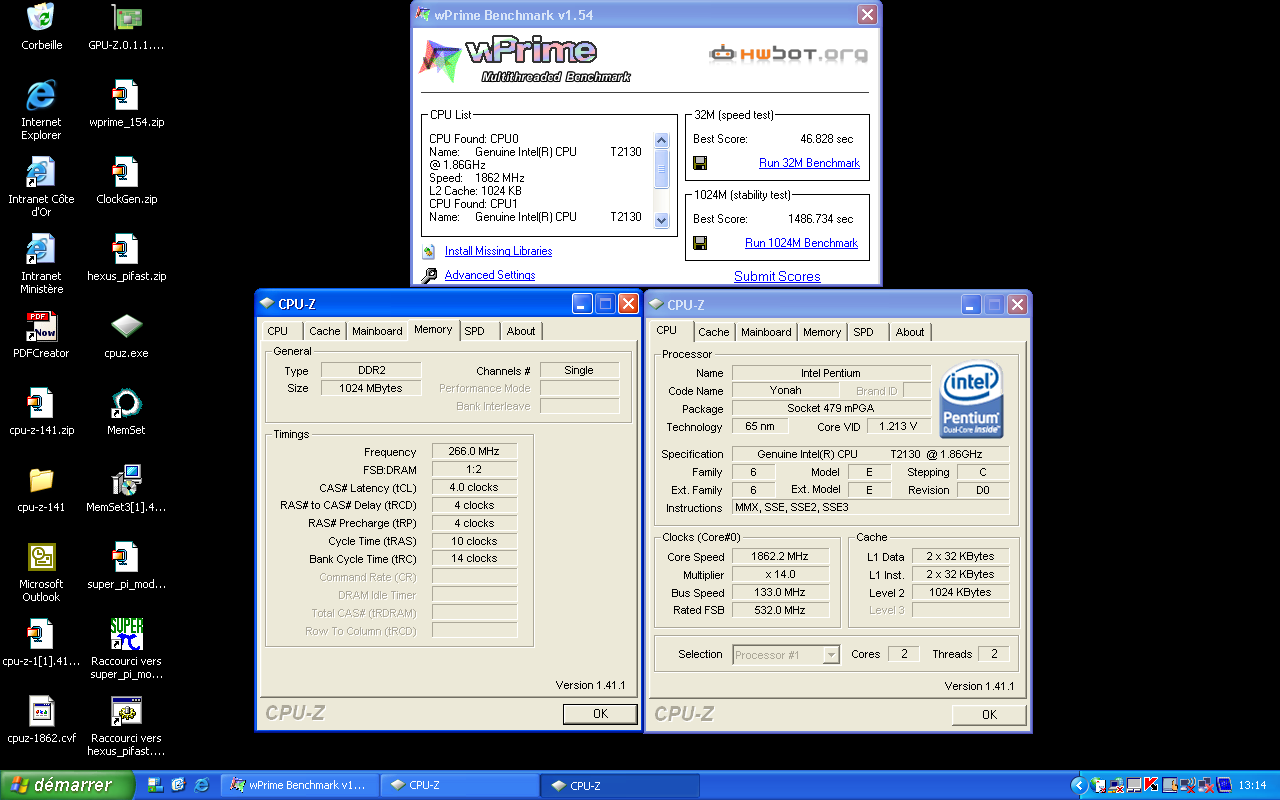Viewport: 1280px width, 800px height.
Task: Click the 46.828 sec best score value
Action: [x=826, y=139]
